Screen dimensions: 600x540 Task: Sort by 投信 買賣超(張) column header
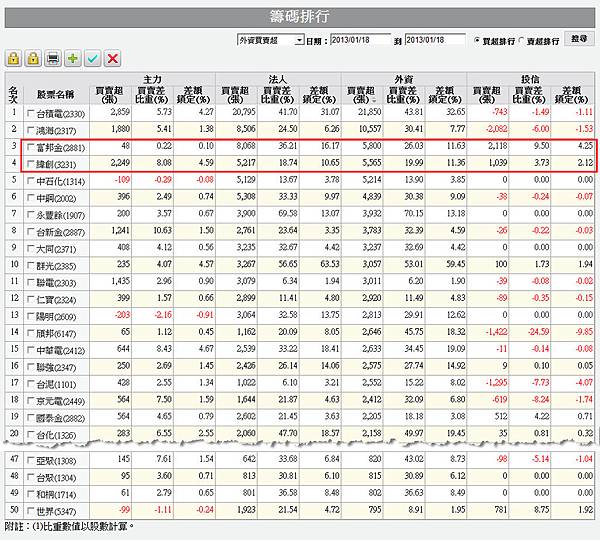(487, 95)
